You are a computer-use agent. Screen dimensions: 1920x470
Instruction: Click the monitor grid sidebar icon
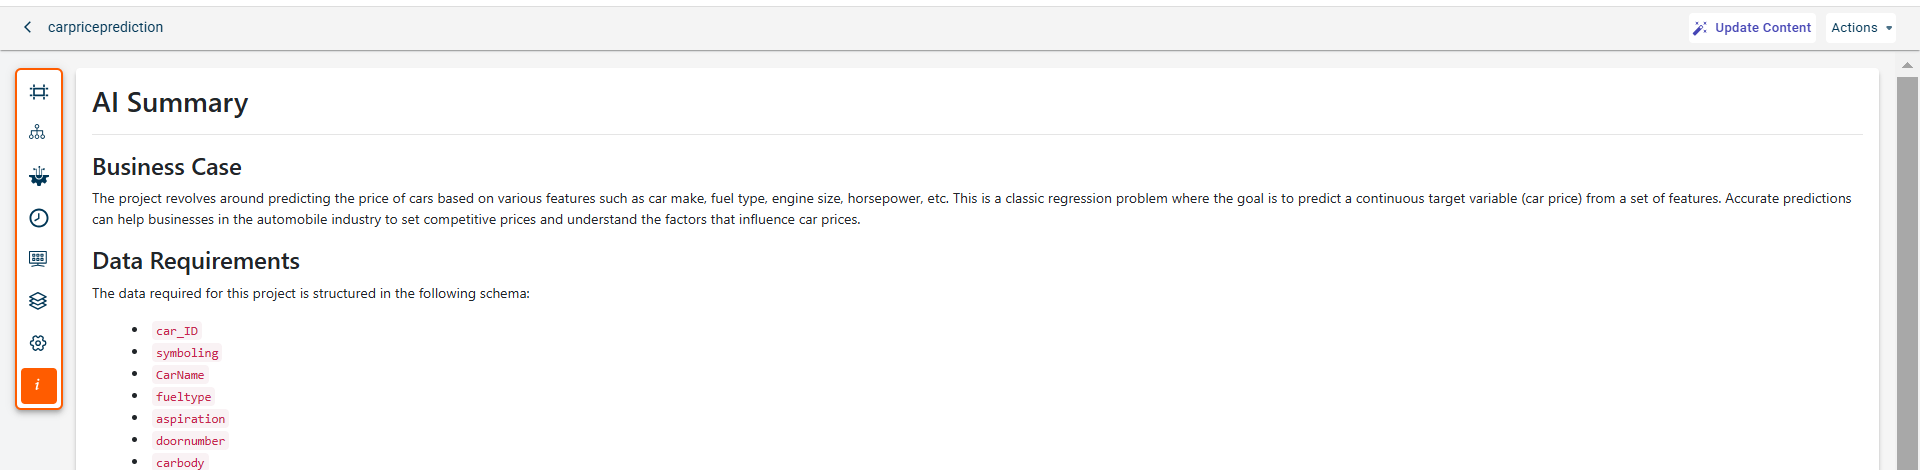pos(39,259)
